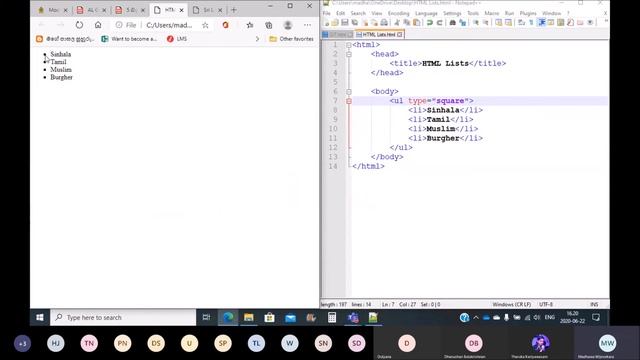
Task: Collapse html tag fold marker line 1
Action: point(349,45)
